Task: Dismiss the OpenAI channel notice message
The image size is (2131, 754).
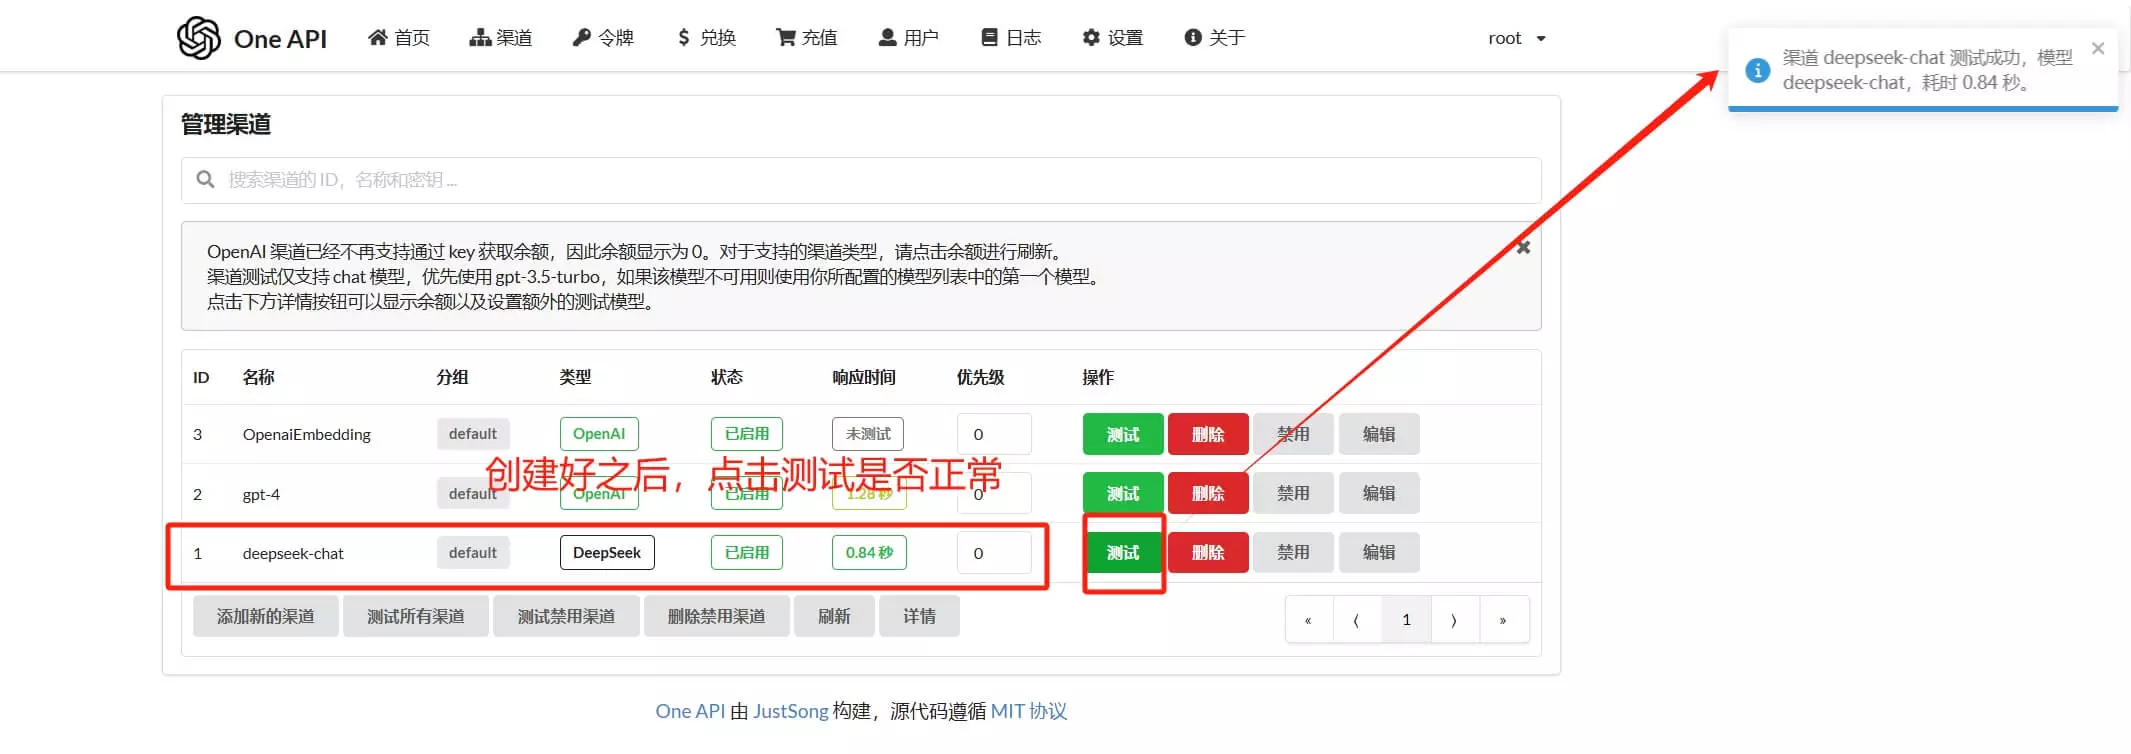Action: click(1523, 247)
